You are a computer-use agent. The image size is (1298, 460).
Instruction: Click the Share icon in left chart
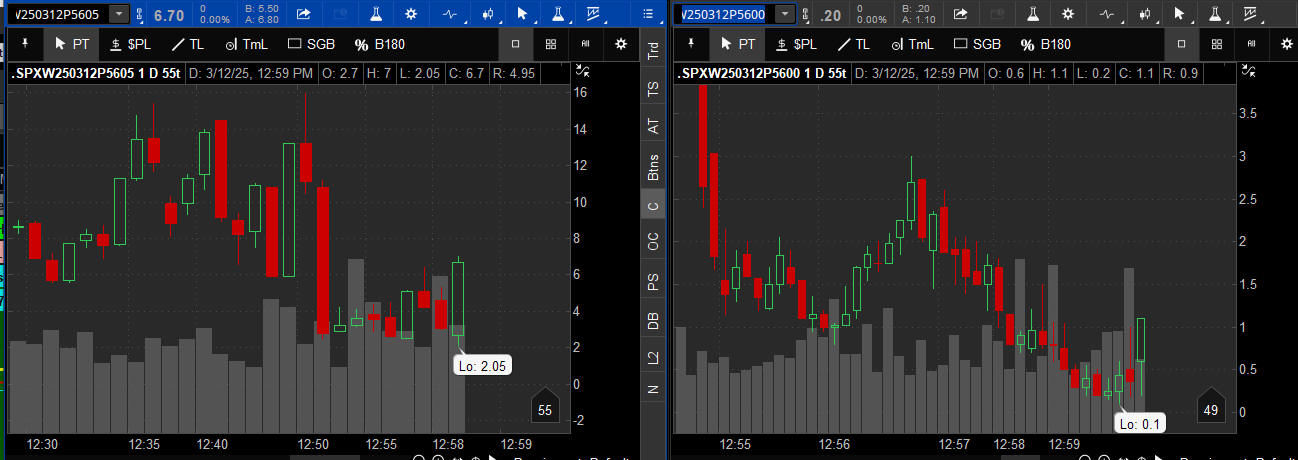click(x=304, y=14)
